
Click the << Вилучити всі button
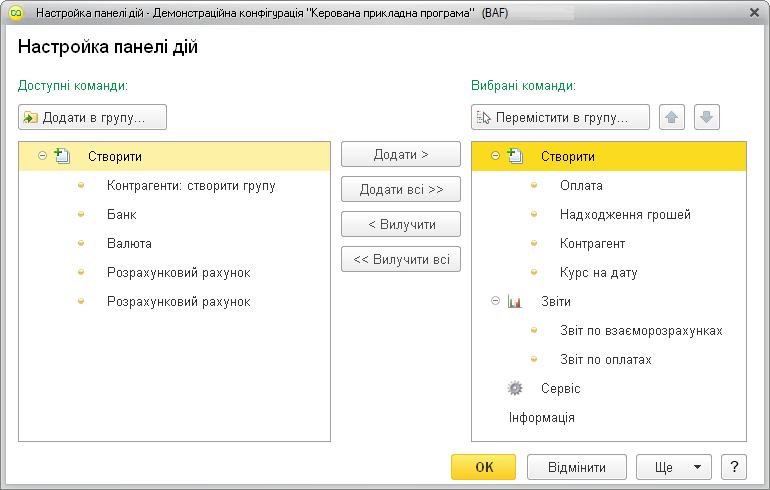tap(401, 259)
